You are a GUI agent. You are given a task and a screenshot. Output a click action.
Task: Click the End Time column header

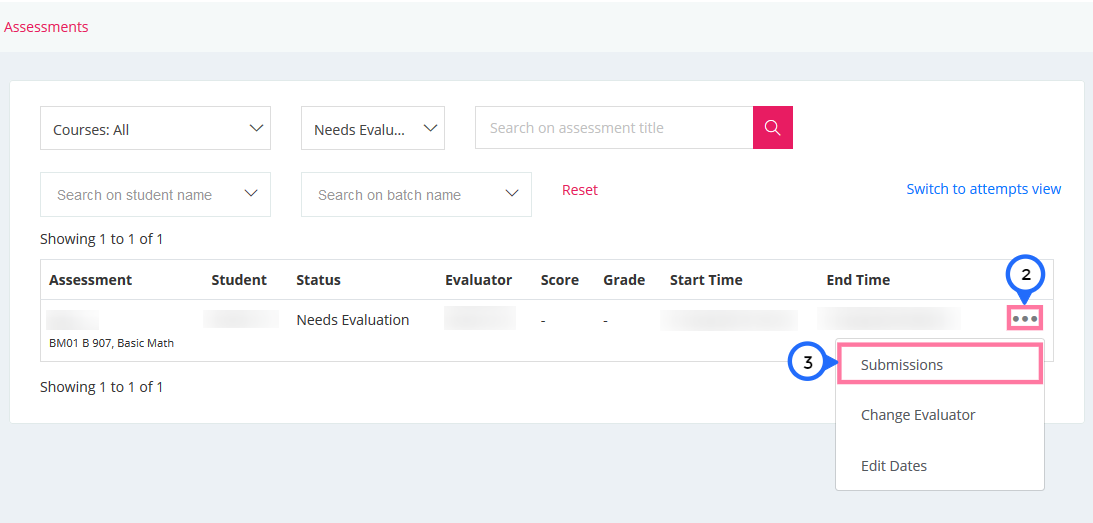pos(858,280)
